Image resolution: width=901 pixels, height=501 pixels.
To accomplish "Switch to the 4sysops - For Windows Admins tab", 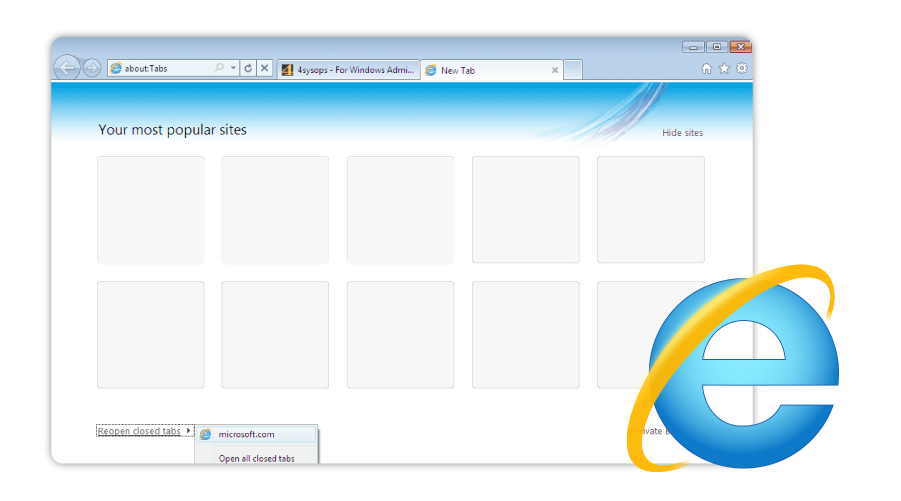I will click(x=348, y=70).
